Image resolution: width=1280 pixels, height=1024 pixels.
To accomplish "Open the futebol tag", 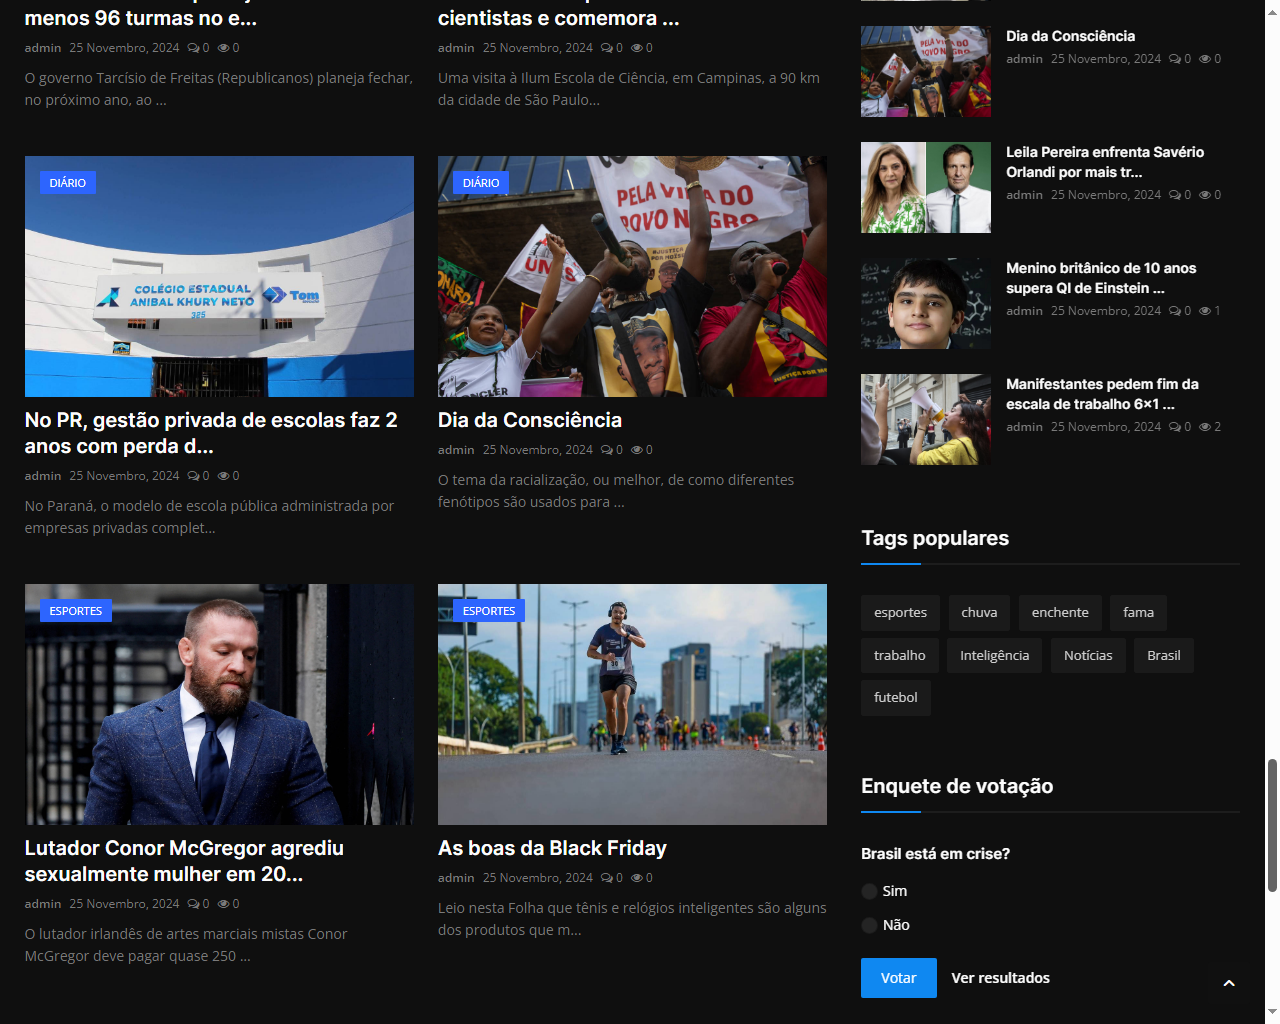I will click(895, 698).
